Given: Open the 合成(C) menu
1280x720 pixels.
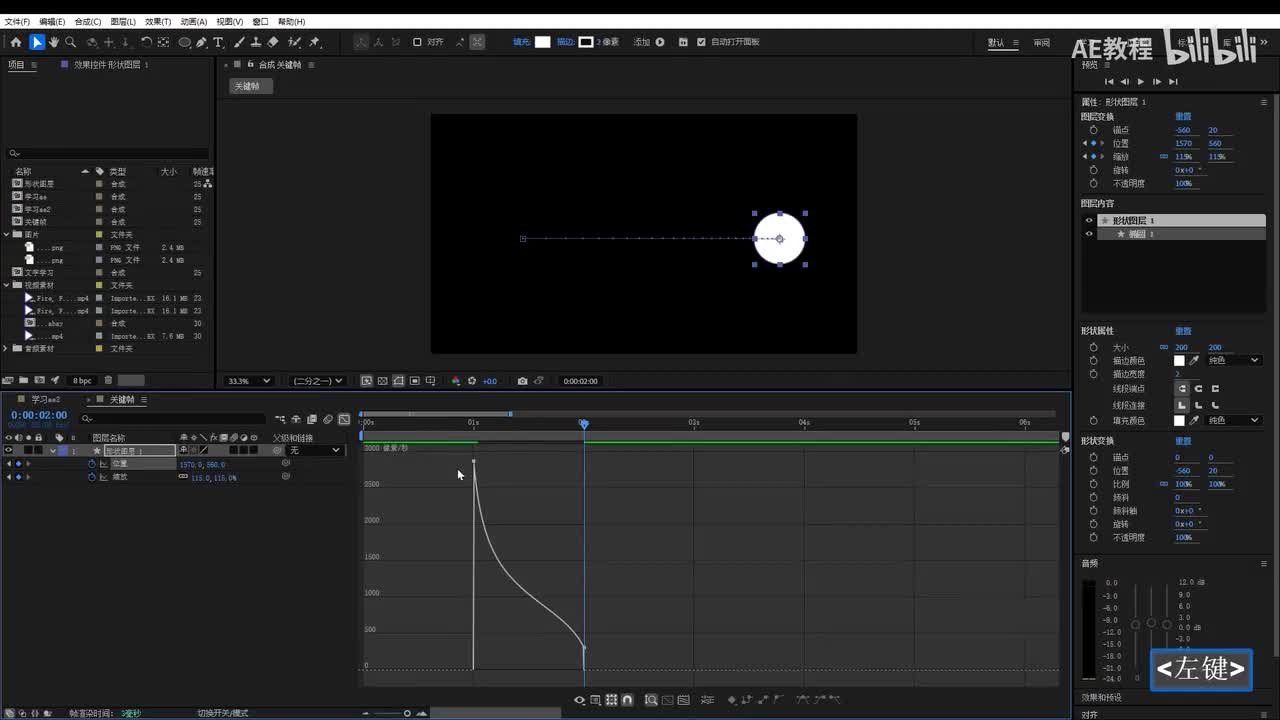Looking at the screenshot, I should point(88,21).
